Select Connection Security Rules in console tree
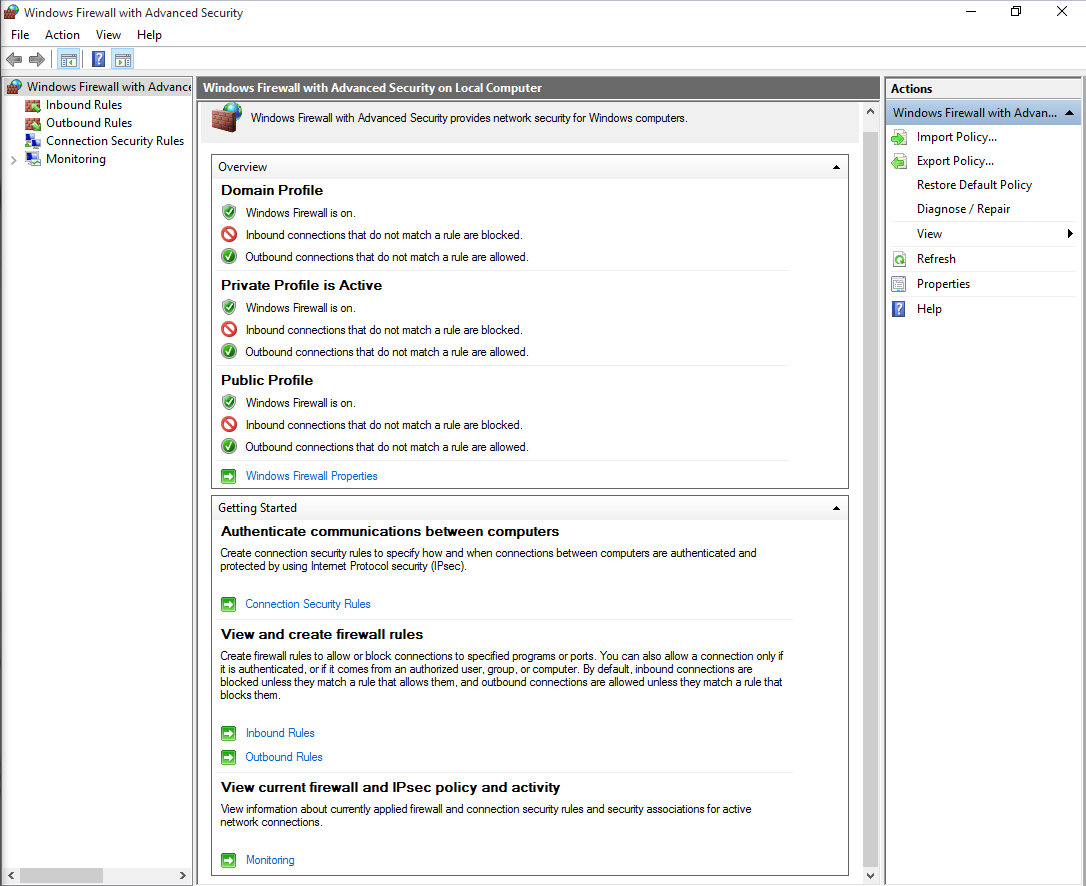1086x886 pixels. click(115, 141)
